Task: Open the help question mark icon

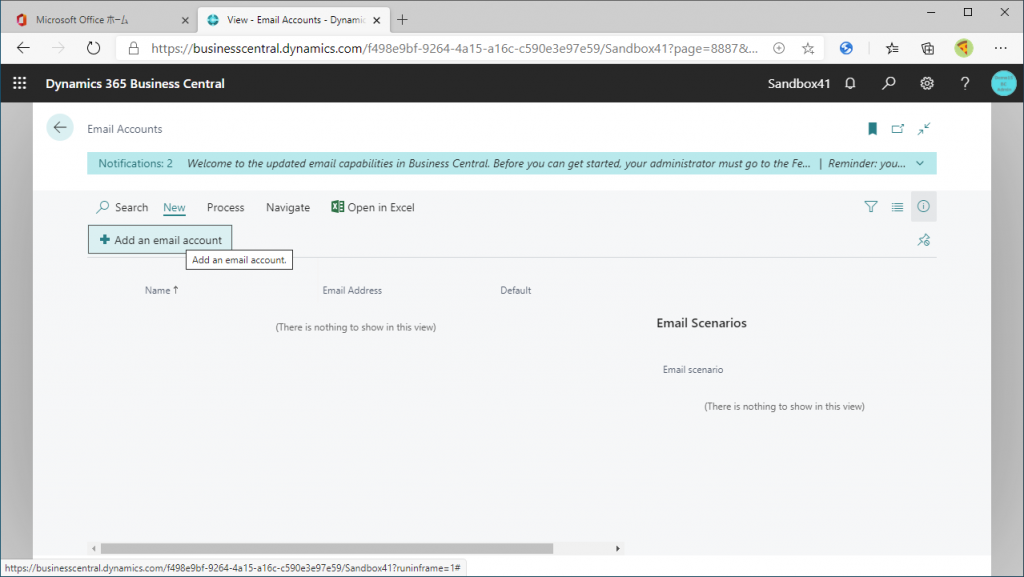Action: coord(965,84)
